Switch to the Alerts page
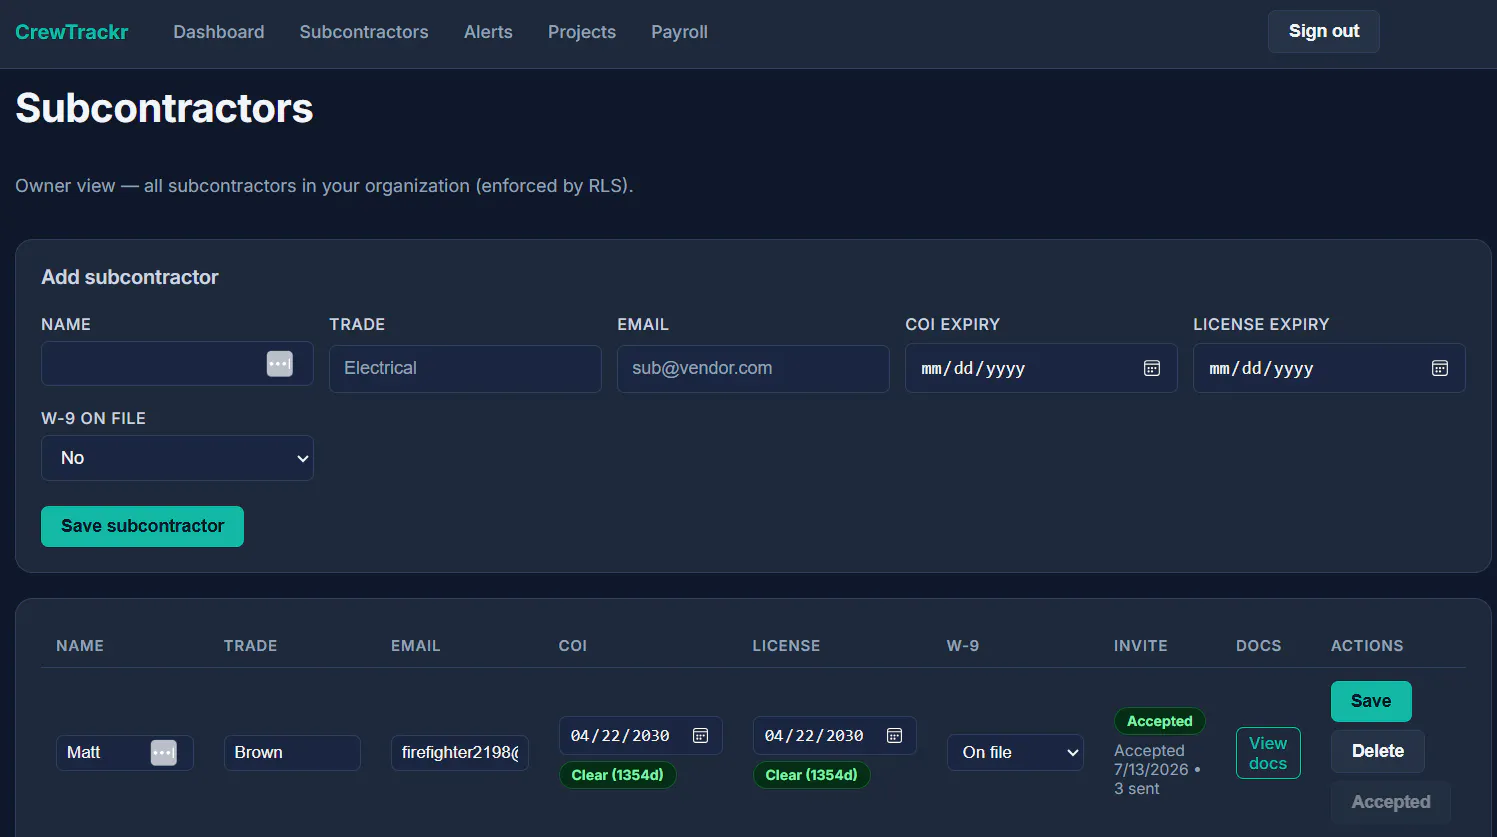Image resolution: width=1497 pixels, height=837 pixels. [488, 32]
